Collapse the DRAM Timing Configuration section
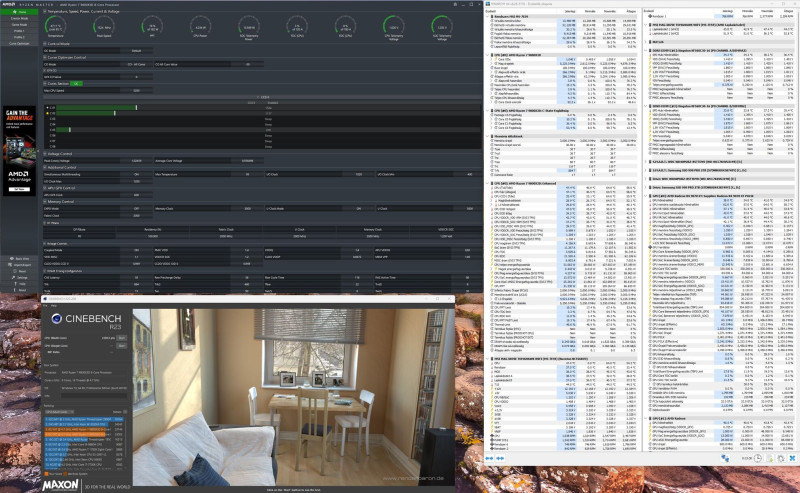800x493 pixels. click(x=45, y=271)
